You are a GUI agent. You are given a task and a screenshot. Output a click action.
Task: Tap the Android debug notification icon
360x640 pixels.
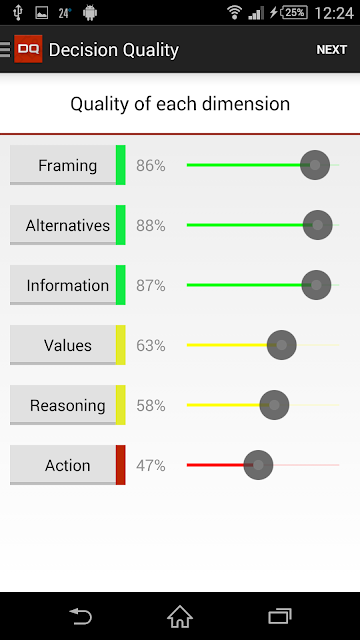tap(90, 13)
